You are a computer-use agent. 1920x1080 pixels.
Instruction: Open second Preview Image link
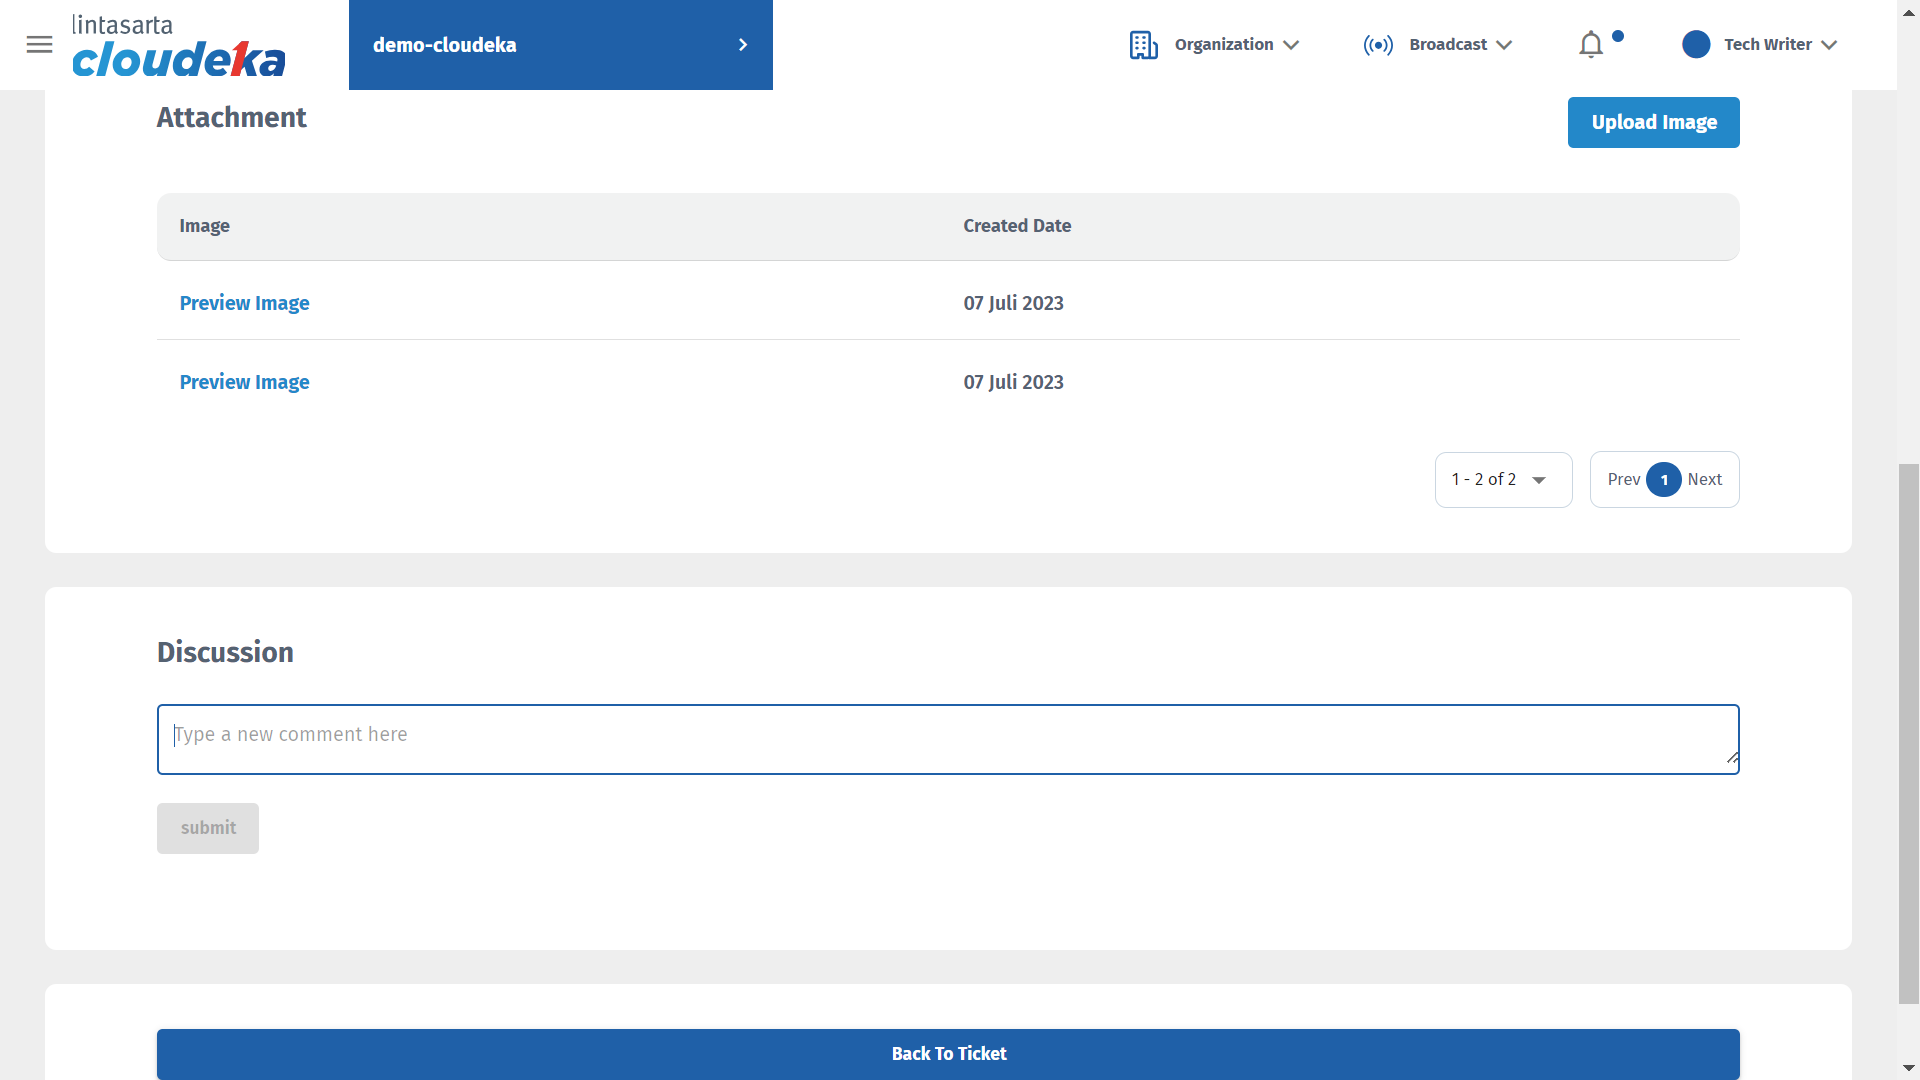[244, 382]
